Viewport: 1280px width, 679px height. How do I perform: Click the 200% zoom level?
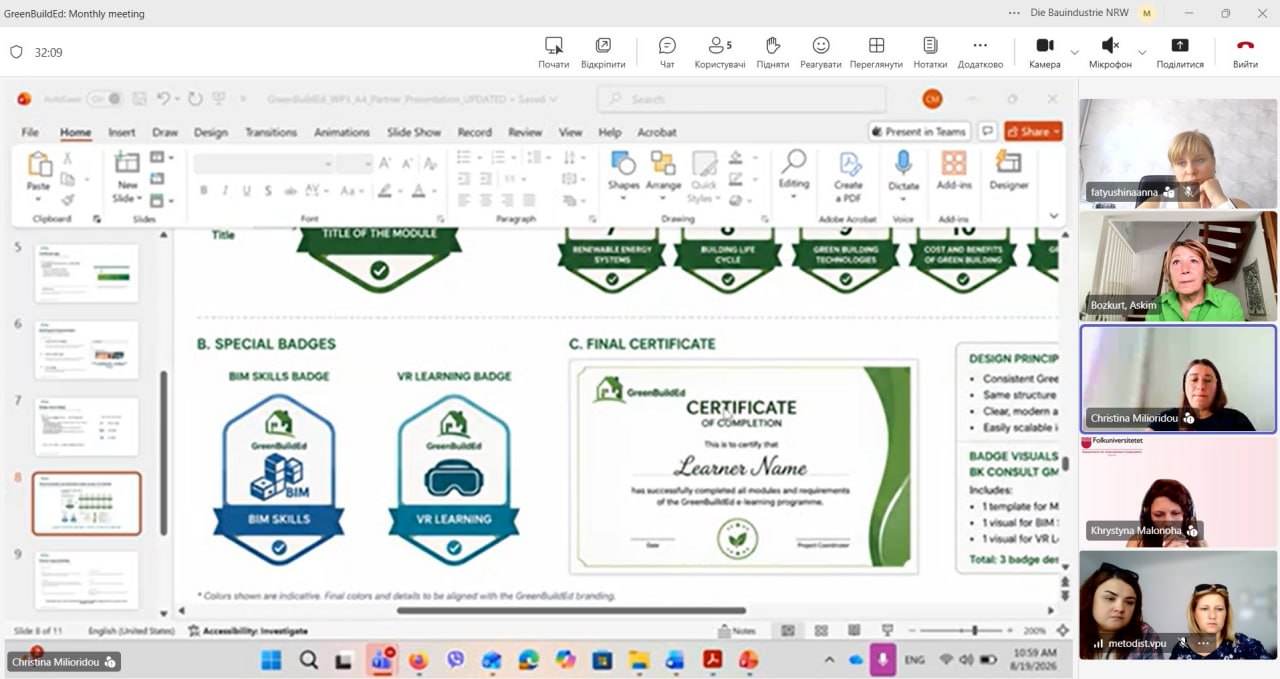click(1033, 631)
